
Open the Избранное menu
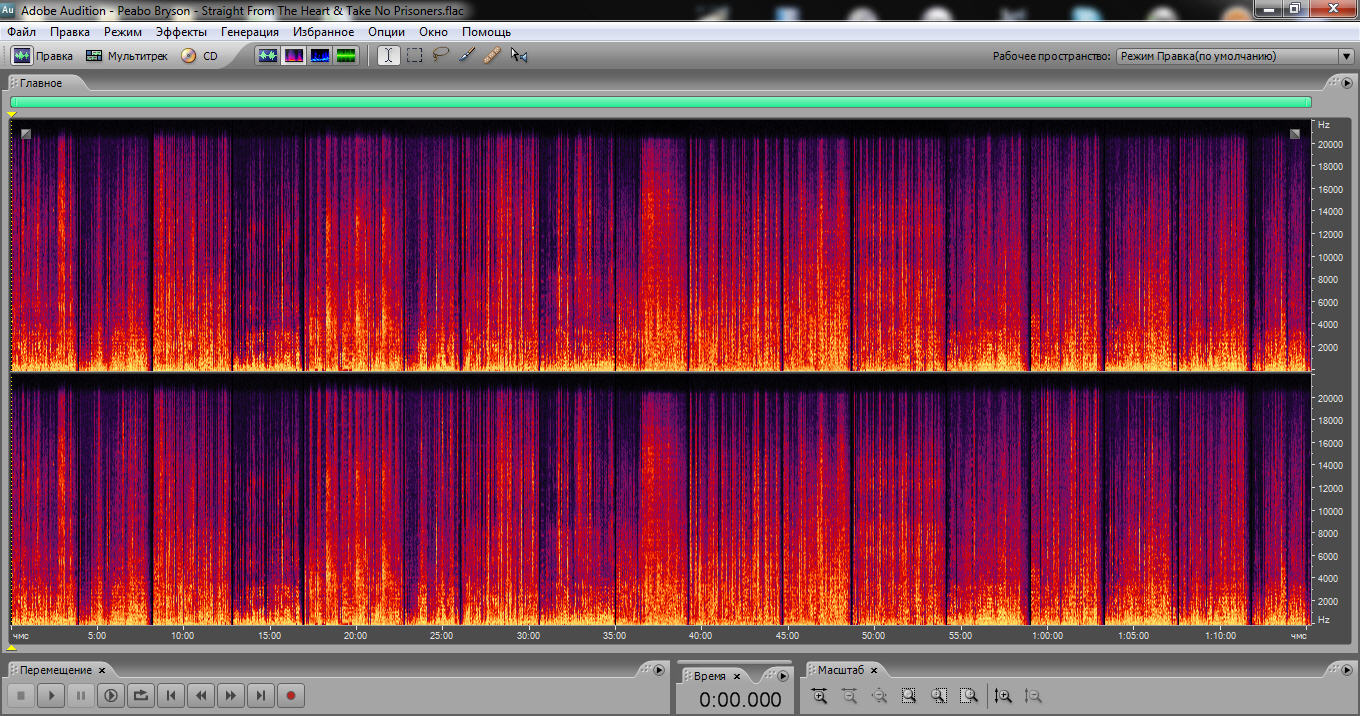pyautogui.click(x=323, y=32)
